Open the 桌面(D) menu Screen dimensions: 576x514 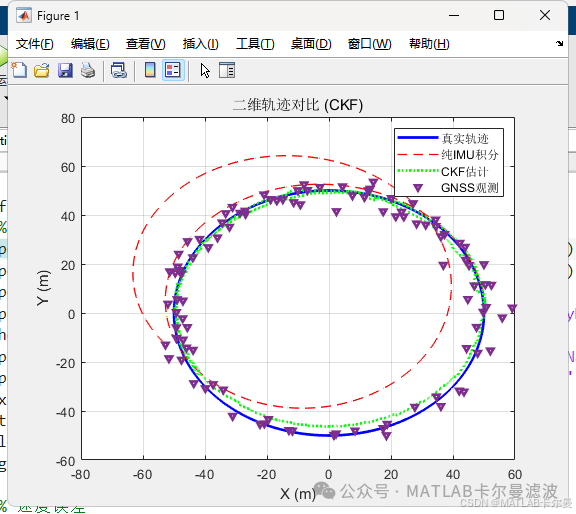click(311, 44)
